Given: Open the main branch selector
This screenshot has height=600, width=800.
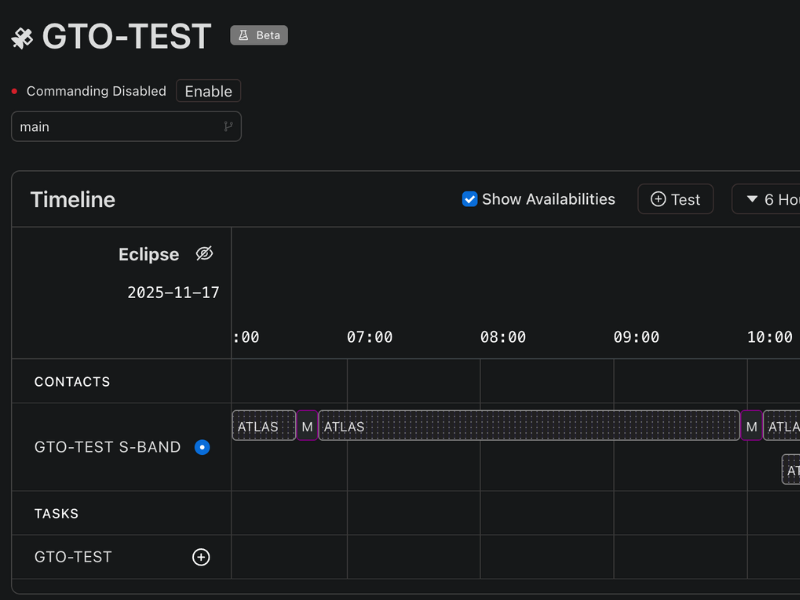Looking at the screenshot, I should point(126,127).
